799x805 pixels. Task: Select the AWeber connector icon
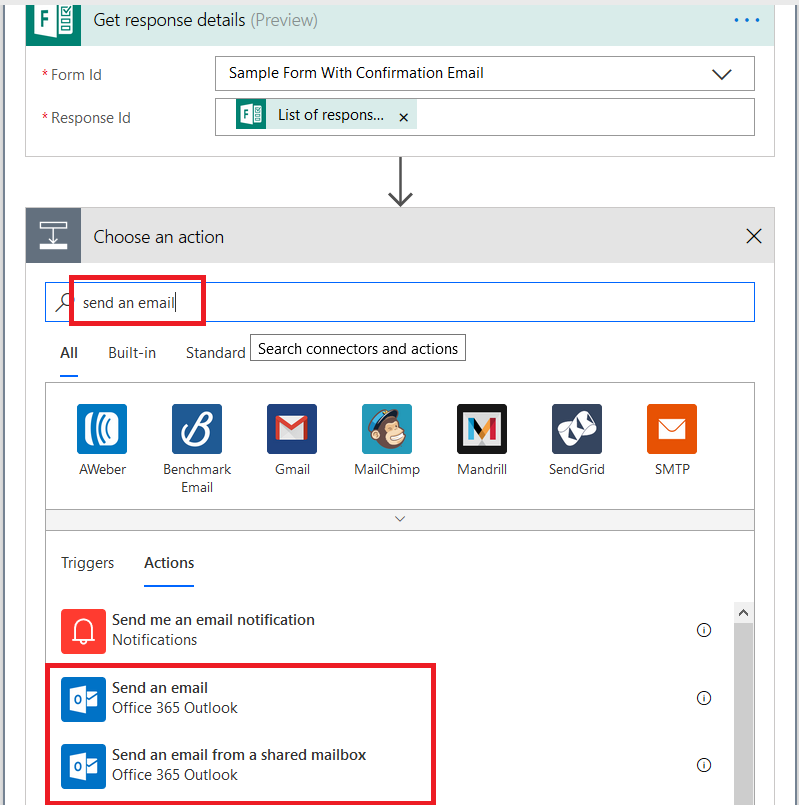[102, 429]
